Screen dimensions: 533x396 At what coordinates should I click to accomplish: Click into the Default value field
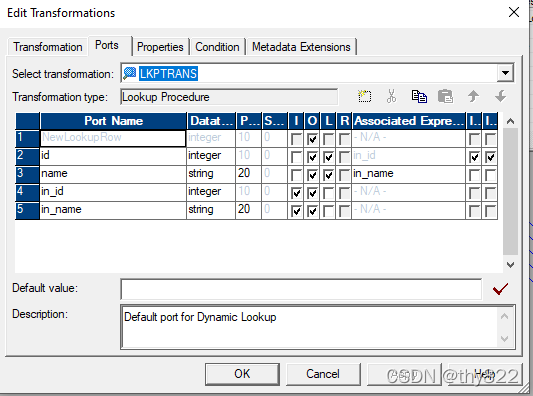point(301,289)
